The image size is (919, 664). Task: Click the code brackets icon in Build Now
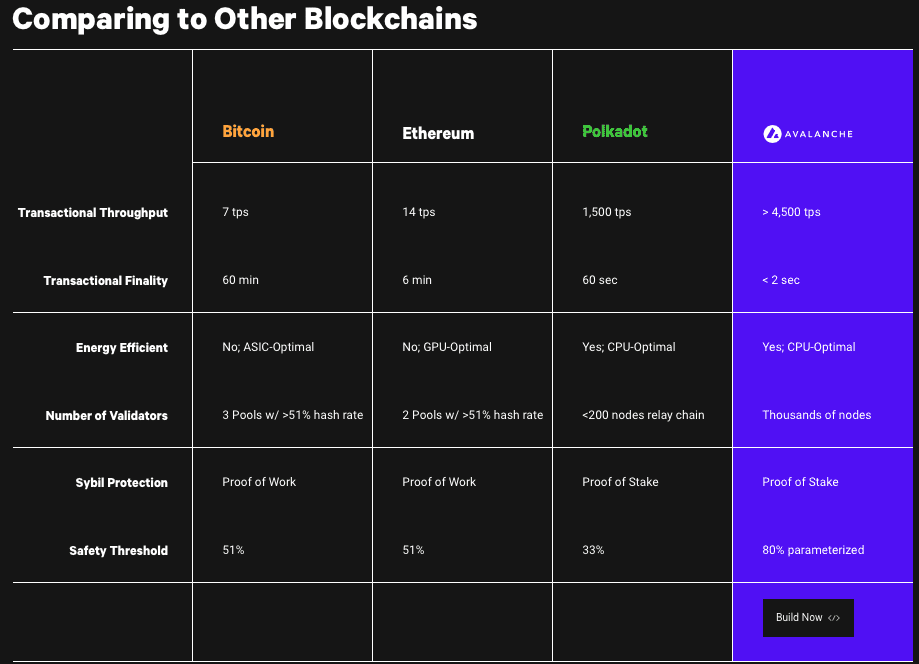834,618
